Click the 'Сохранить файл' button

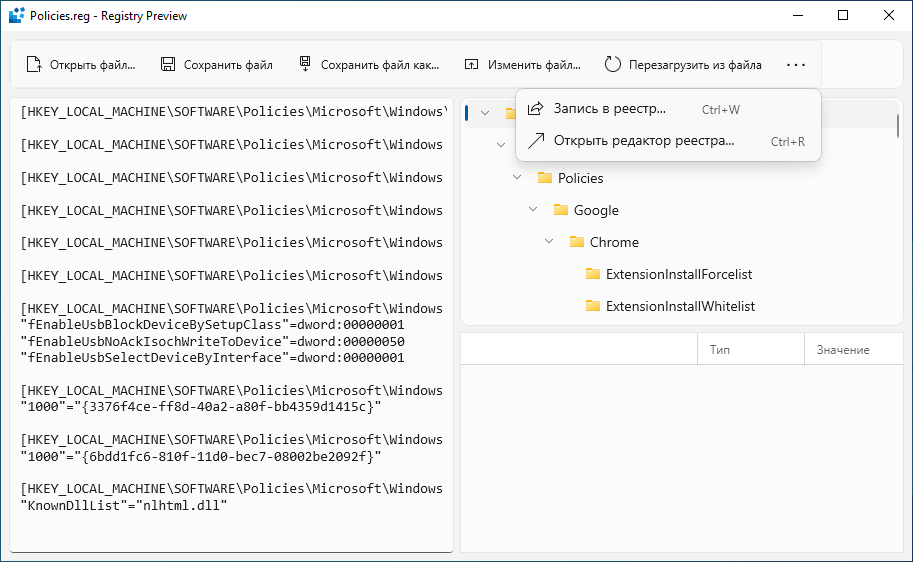click(x=217, y=65)
